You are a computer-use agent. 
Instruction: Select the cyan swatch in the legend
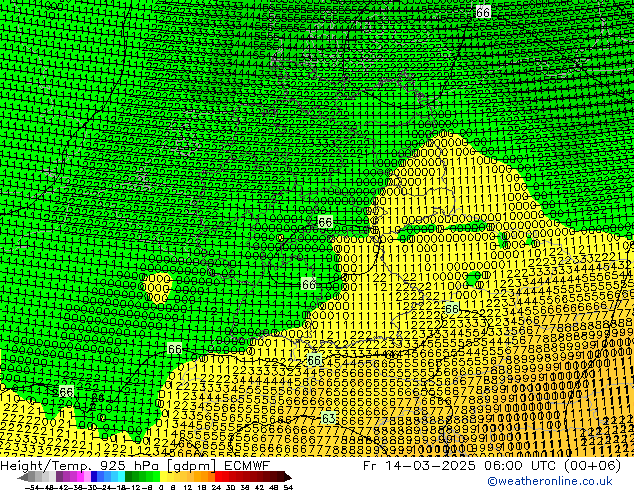121,477
